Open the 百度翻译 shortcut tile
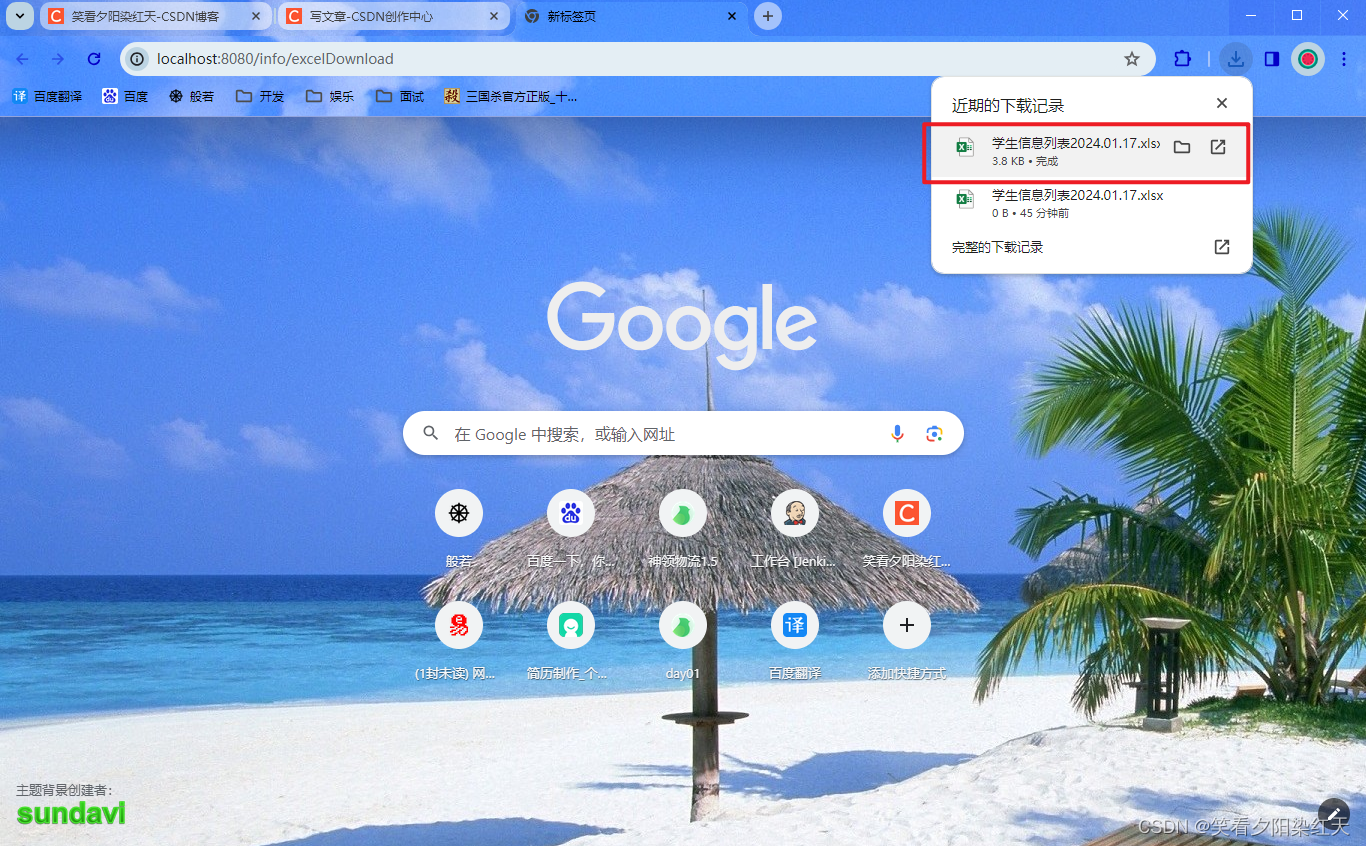This screenshot has width=1366, height=846. click(795, 642)
